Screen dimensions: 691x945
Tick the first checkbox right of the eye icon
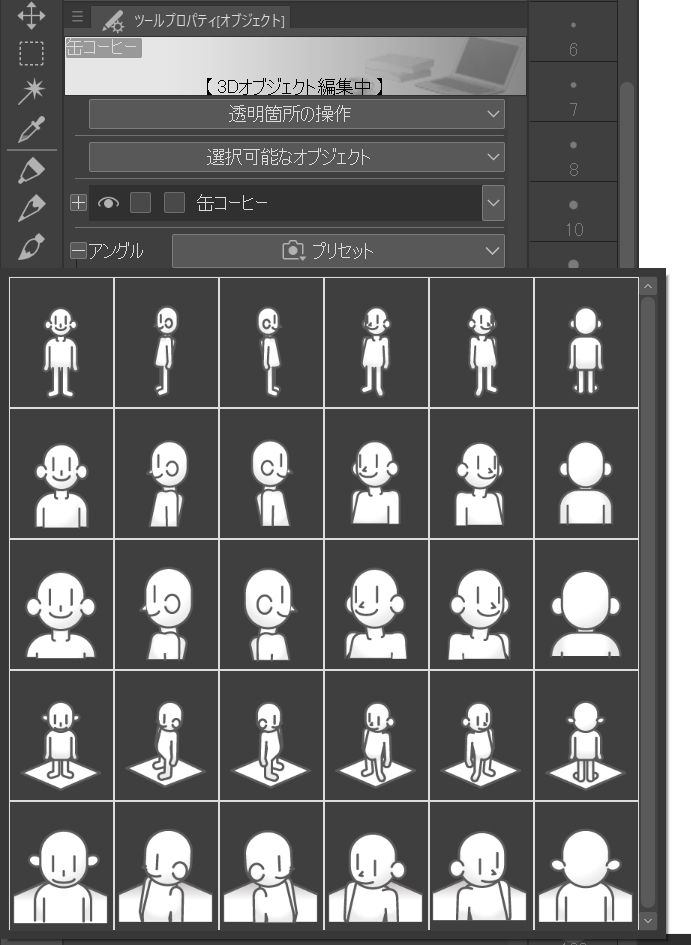(x=141, y=203)
